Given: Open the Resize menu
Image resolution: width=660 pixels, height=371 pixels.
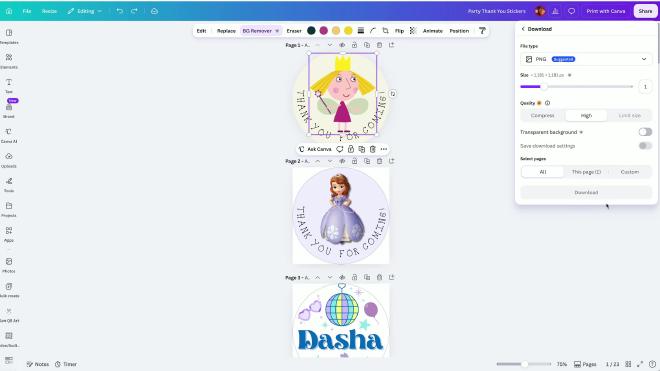Looking at the screenshot, I should click(49, 11).
